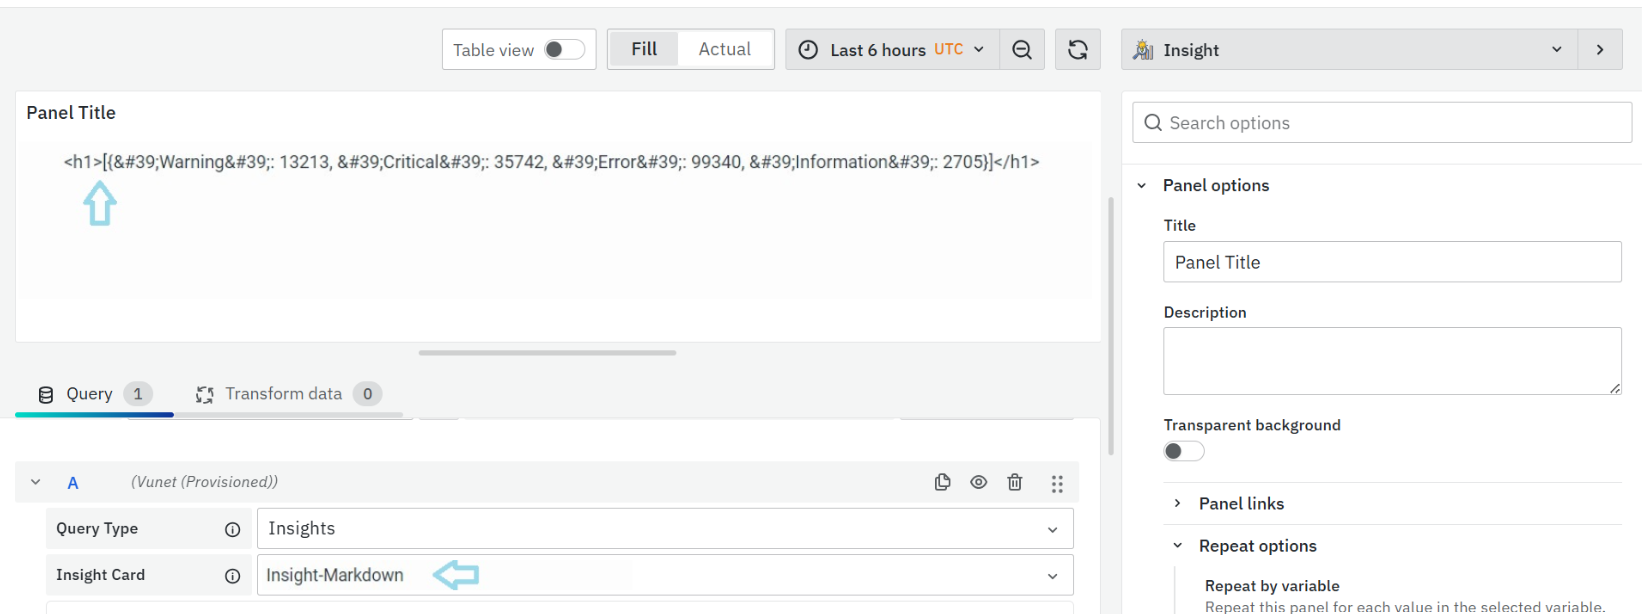Click the horizontal scrollbar under the panel preview
This screenshot has width=1645, height=614.
[x=547, y=353]
